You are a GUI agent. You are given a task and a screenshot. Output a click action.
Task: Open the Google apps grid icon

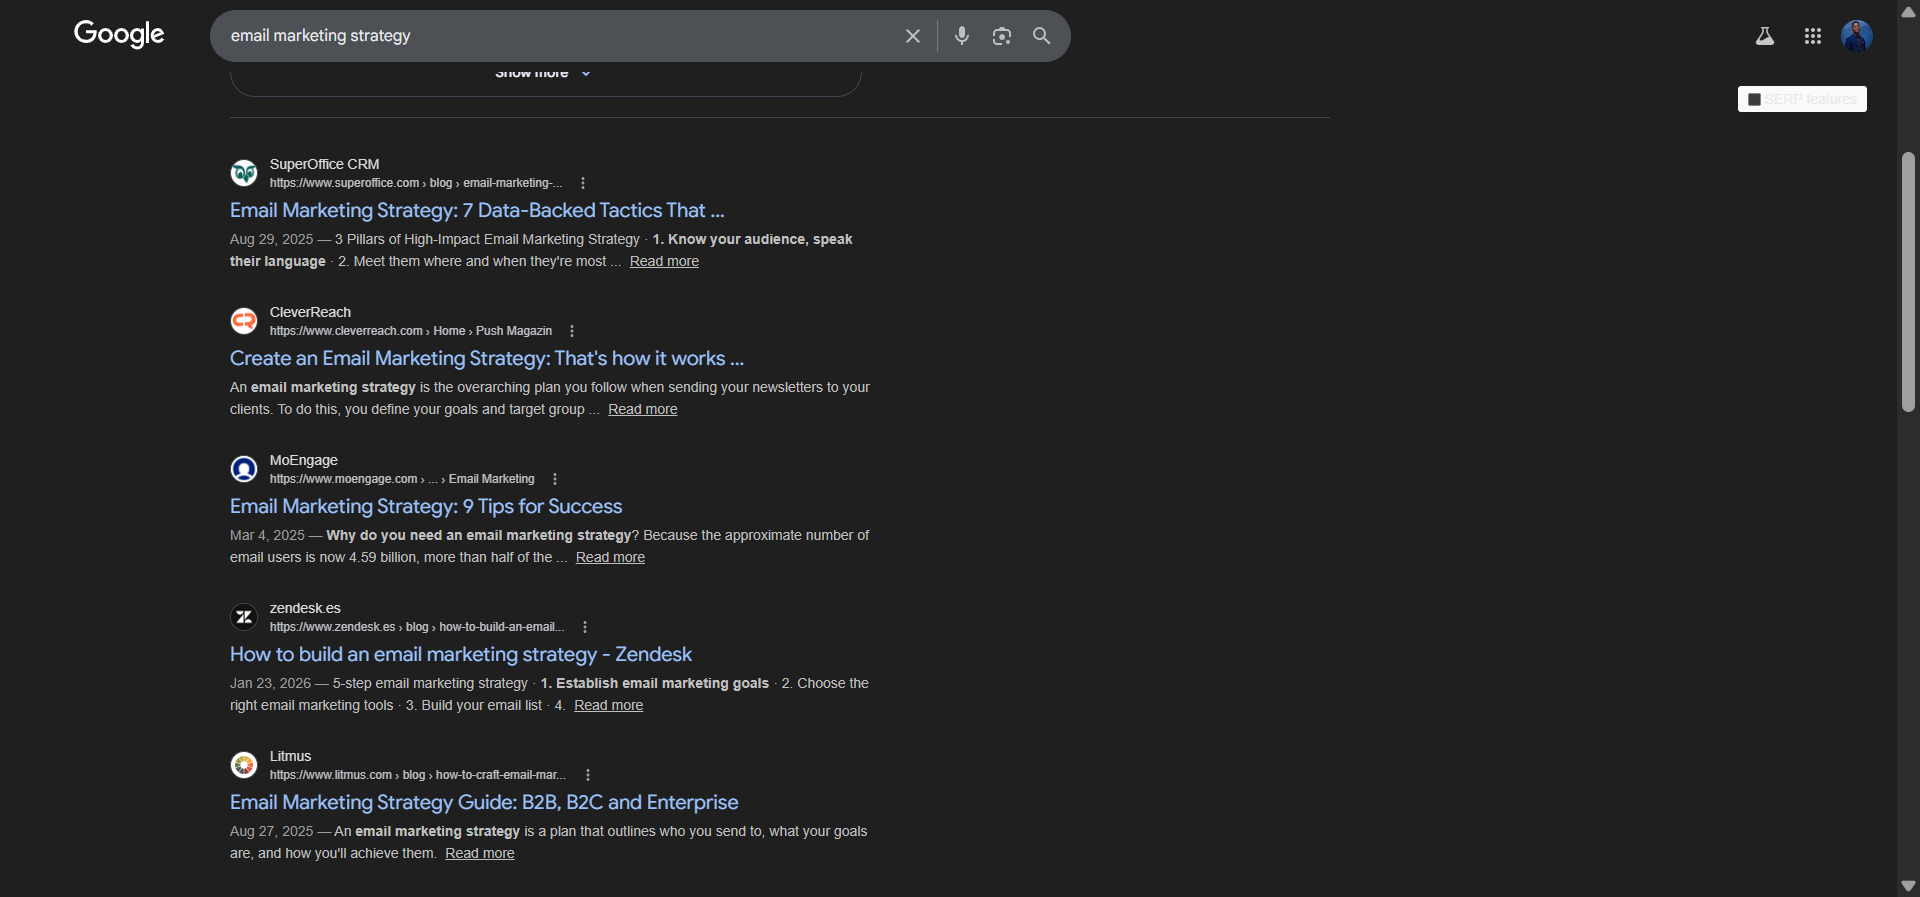(1813, 36)
